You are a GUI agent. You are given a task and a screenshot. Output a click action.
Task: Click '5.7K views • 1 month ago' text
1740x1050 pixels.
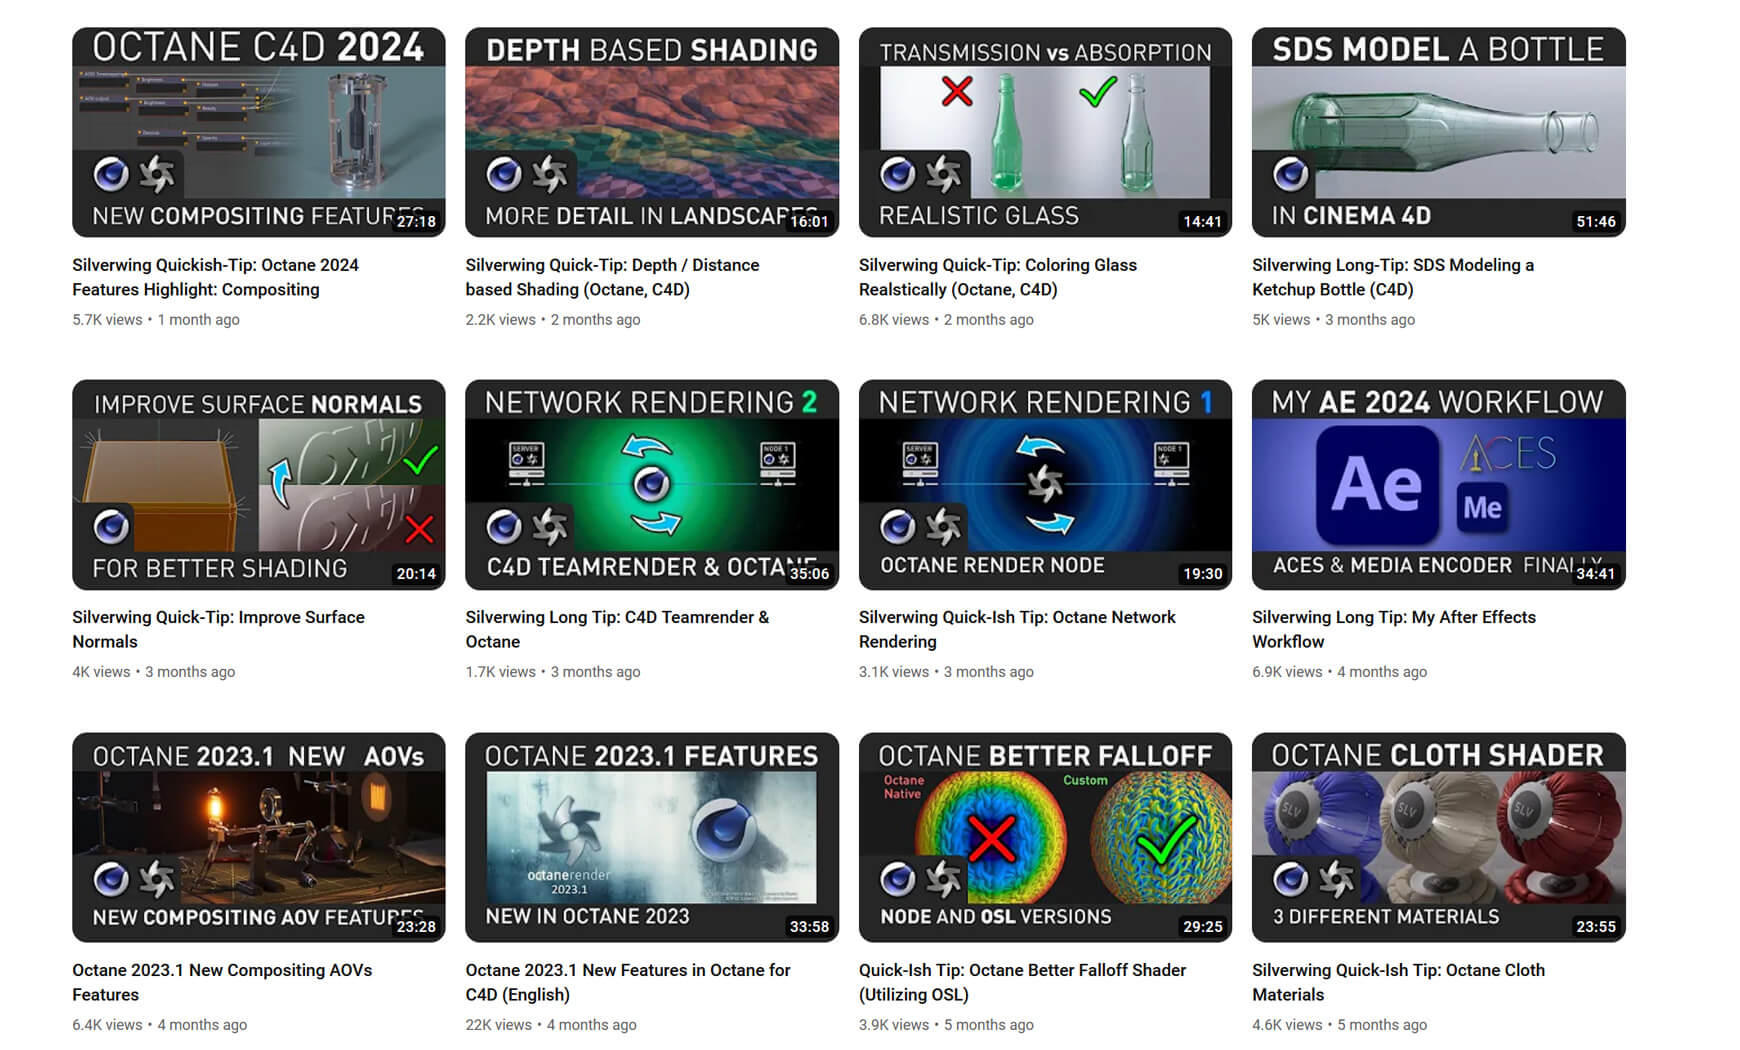156,320
